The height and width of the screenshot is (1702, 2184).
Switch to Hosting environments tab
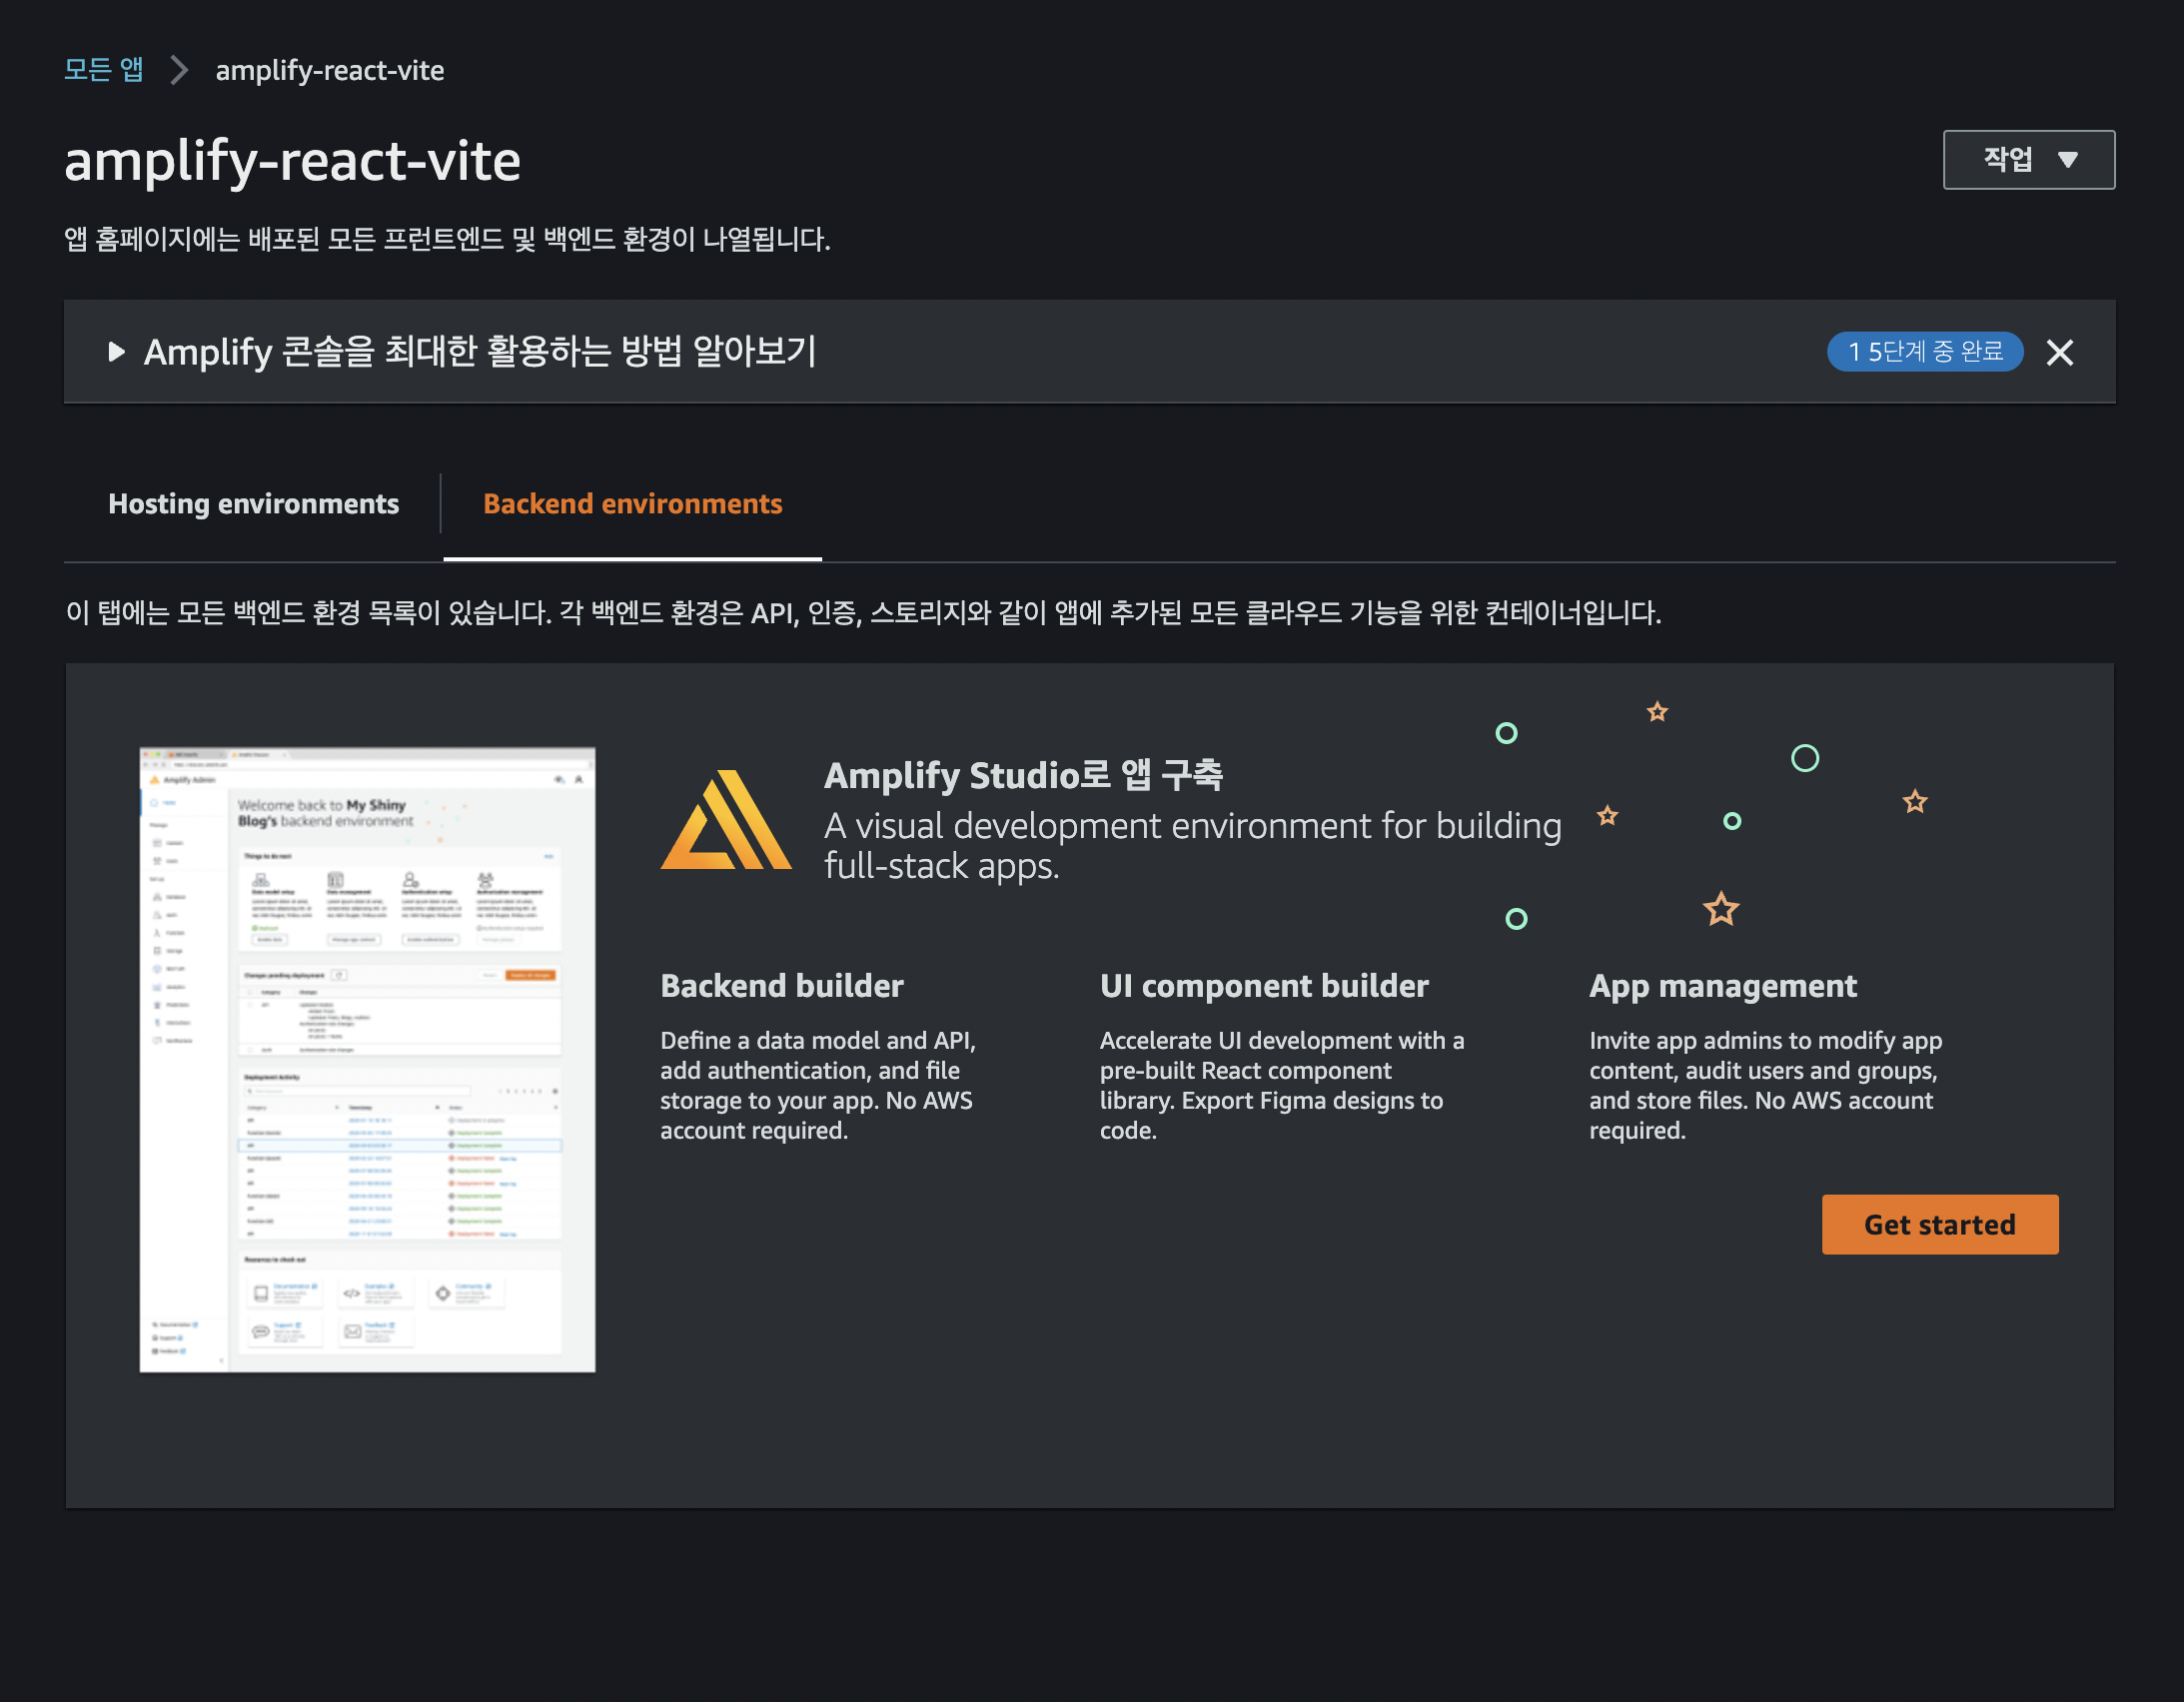(x=253, y=503)
